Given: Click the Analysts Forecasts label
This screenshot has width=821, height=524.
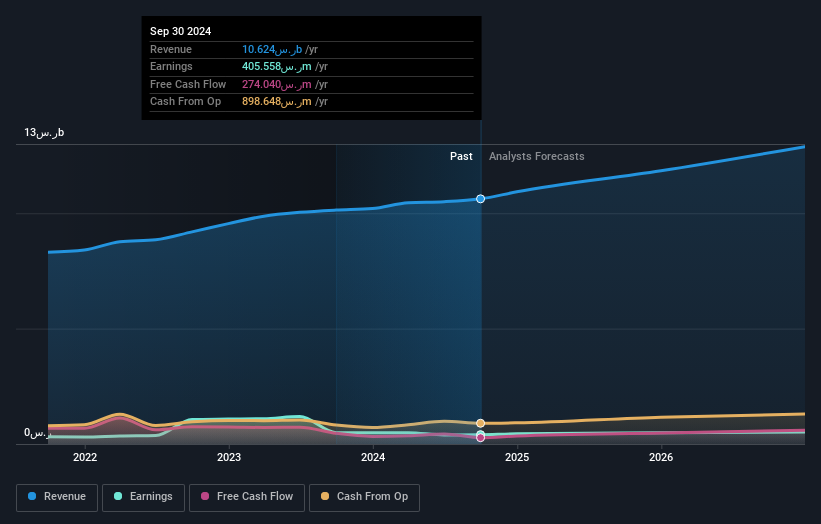Looking at the screenshot, I should (537, 157).
